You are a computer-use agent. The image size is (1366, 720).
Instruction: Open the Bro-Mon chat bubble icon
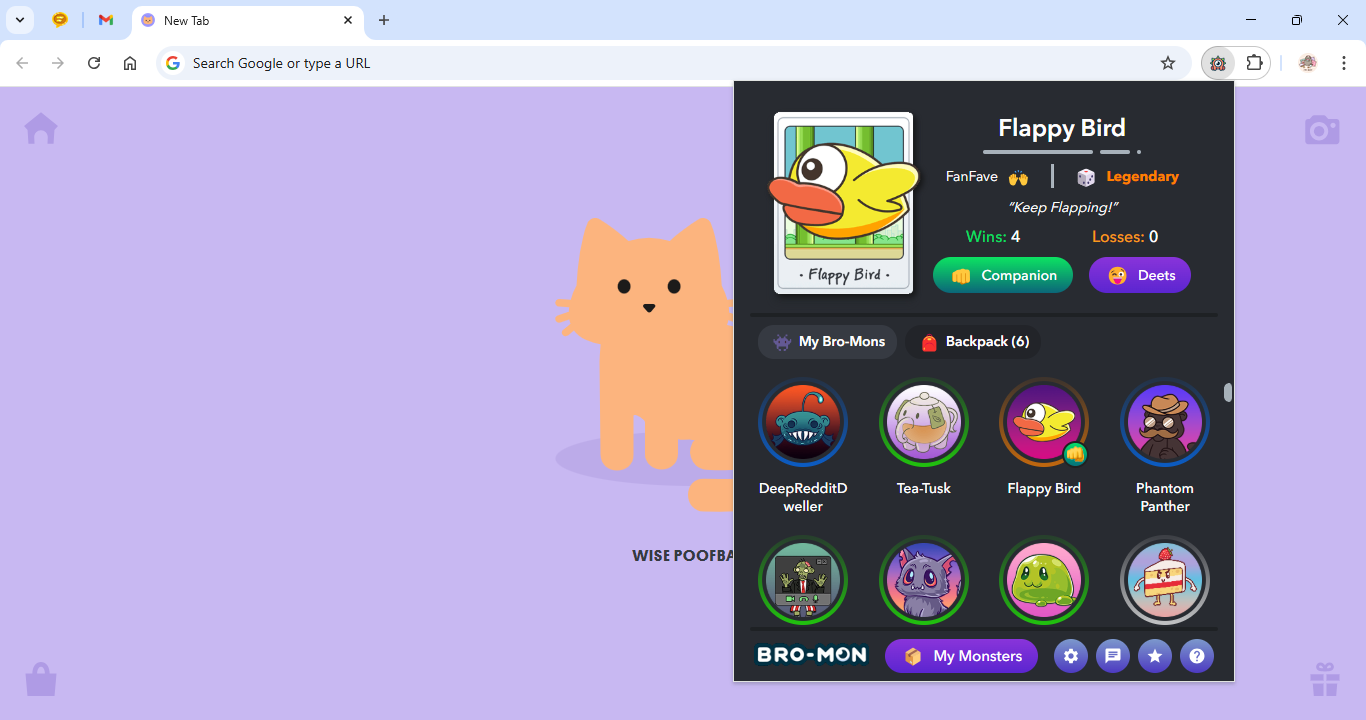click(x=1113, y=656)
